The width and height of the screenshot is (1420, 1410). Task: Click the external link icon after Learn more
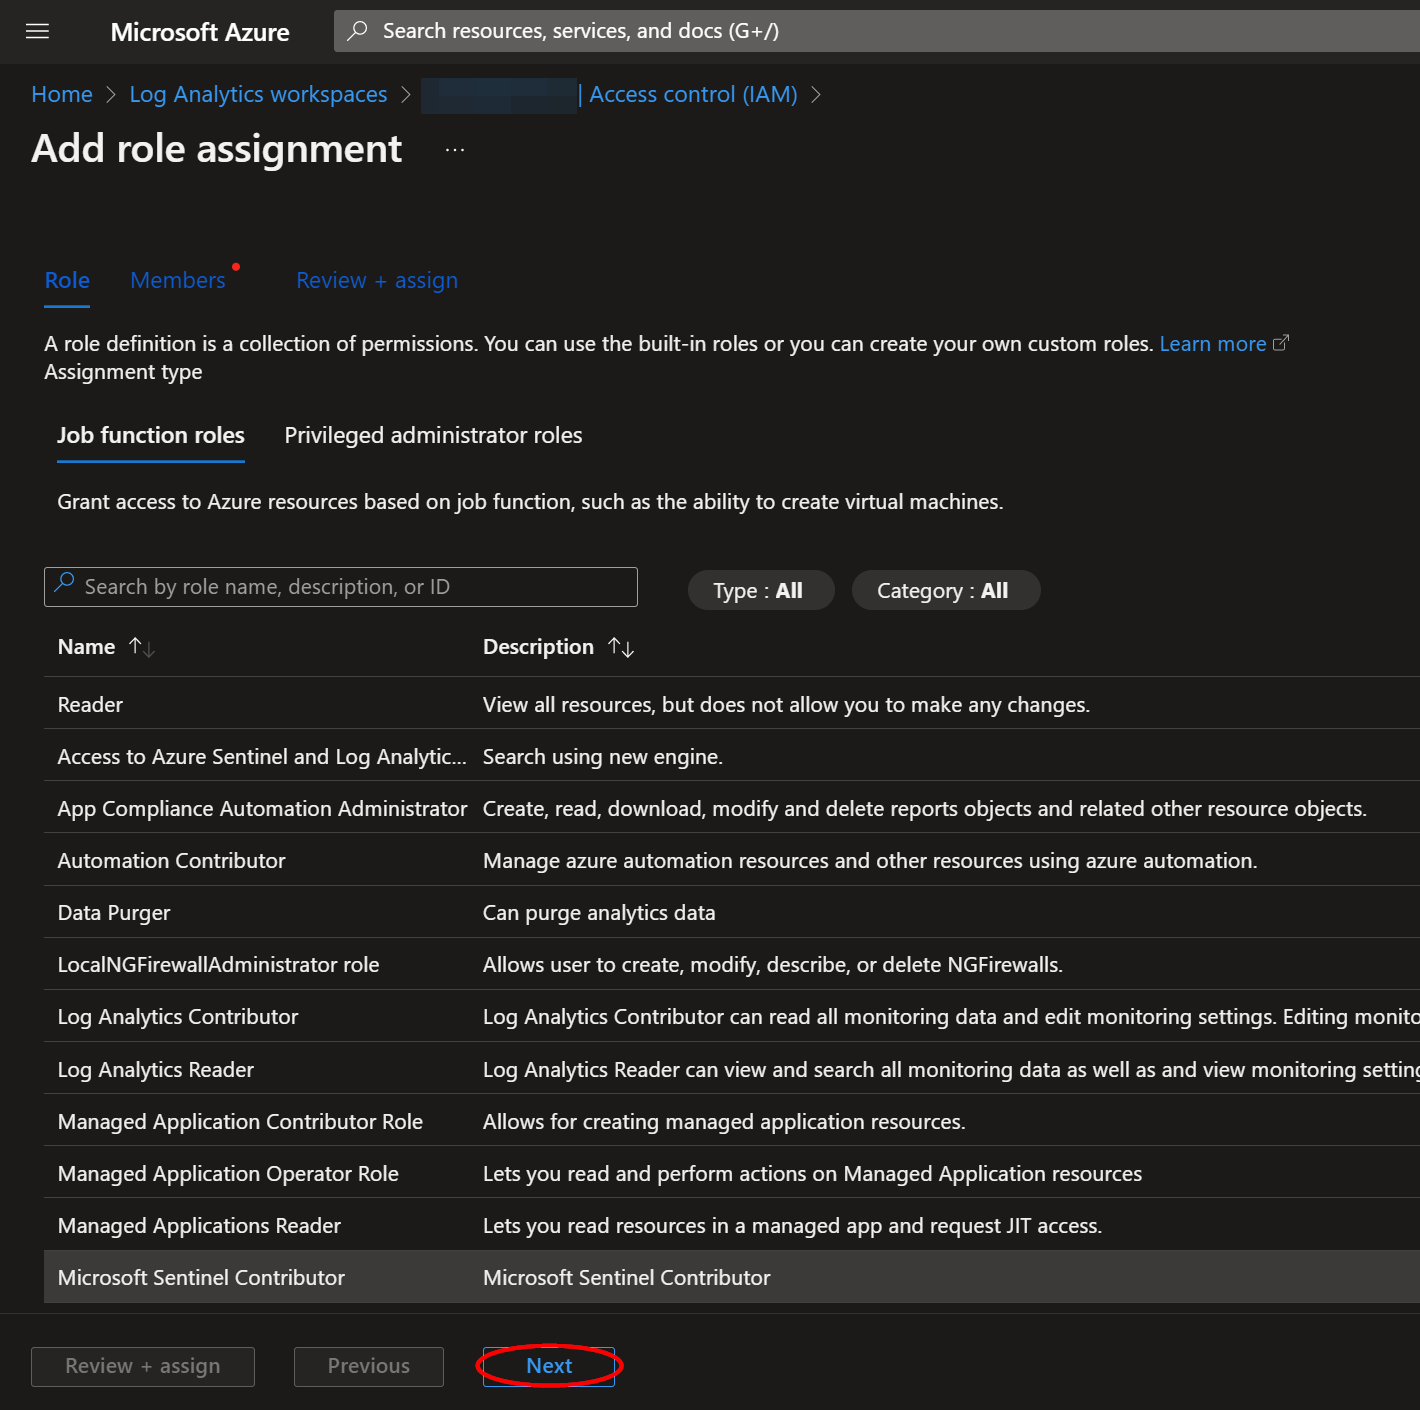coord(1281,343)
